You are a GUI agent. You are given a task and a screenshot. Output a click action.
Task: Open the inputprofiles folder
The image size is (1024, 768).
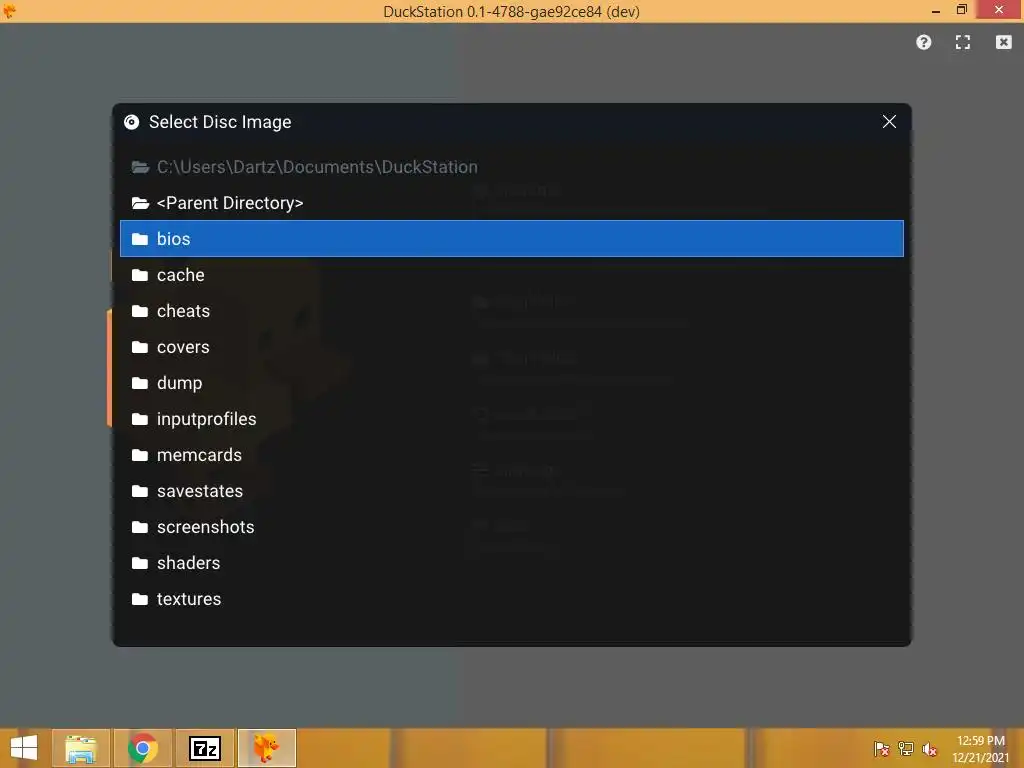tap(511, 419)
